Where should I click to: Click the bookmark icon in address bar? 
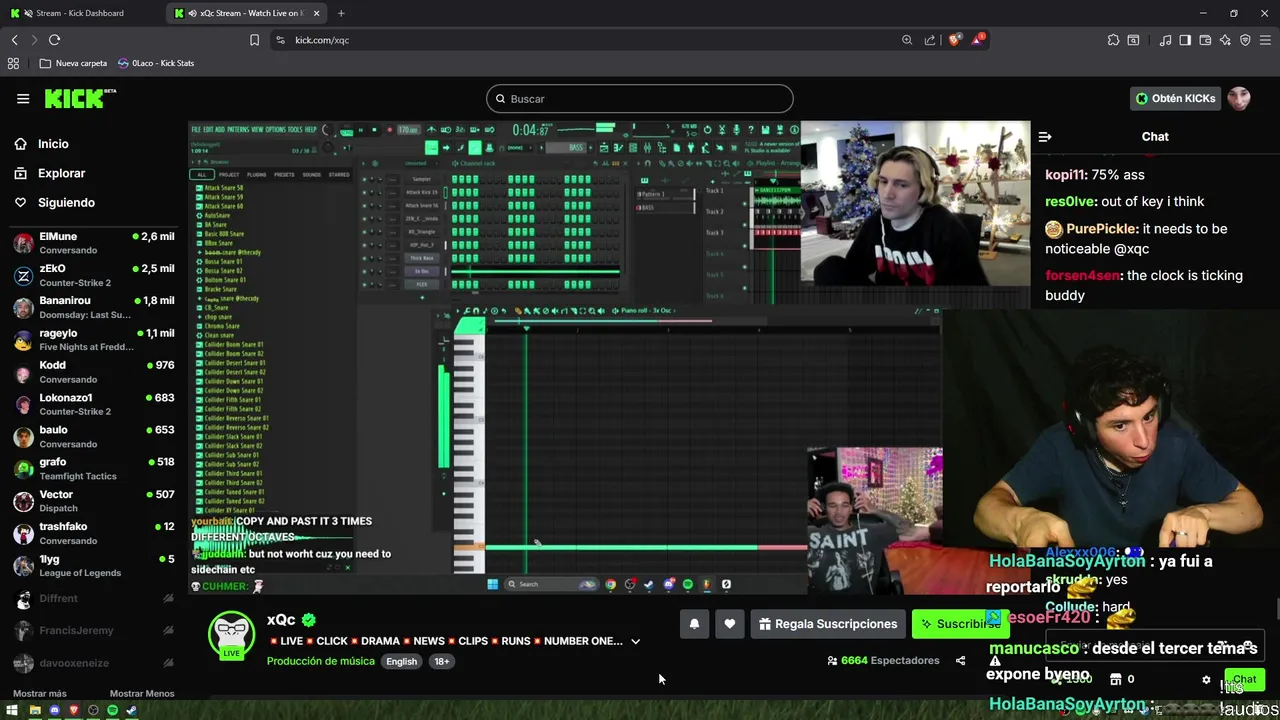254,40
